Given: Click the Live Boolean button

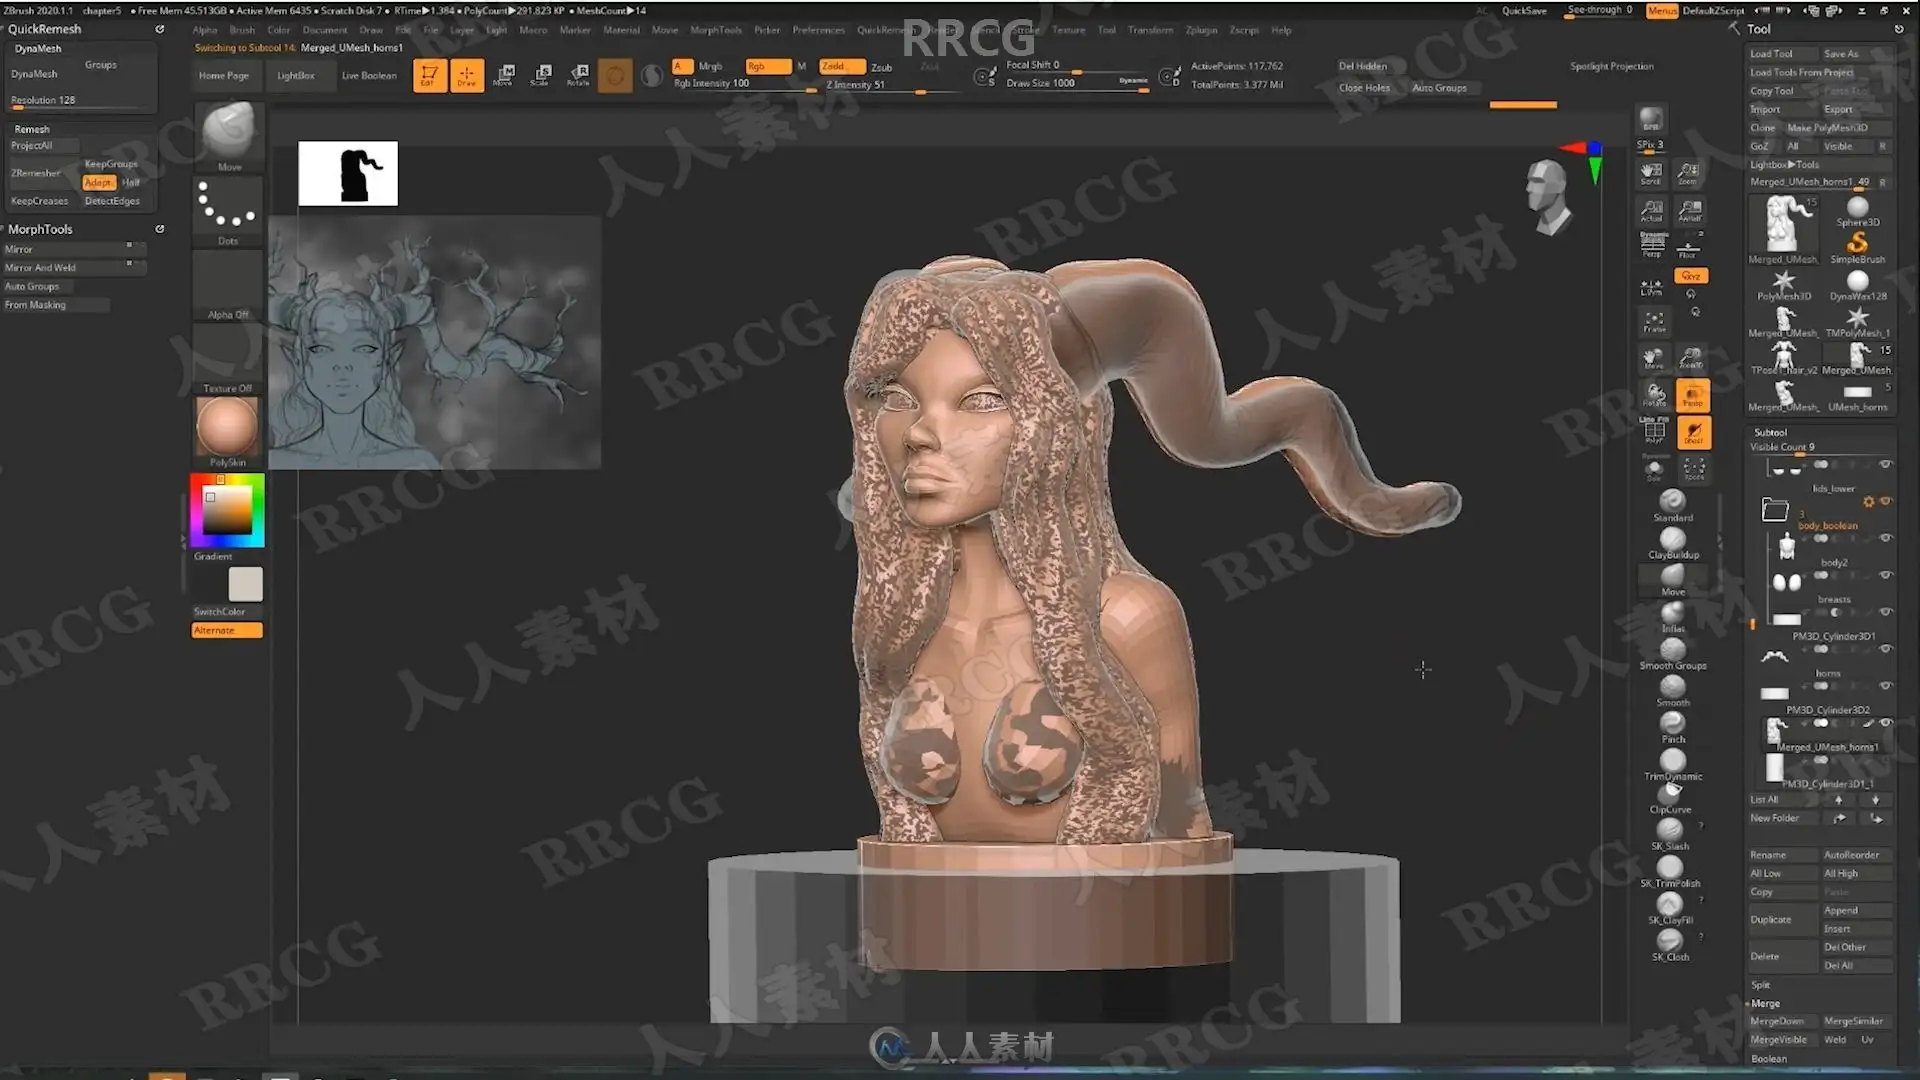Looking at the screenshot, I should click(x=369, y=76).
